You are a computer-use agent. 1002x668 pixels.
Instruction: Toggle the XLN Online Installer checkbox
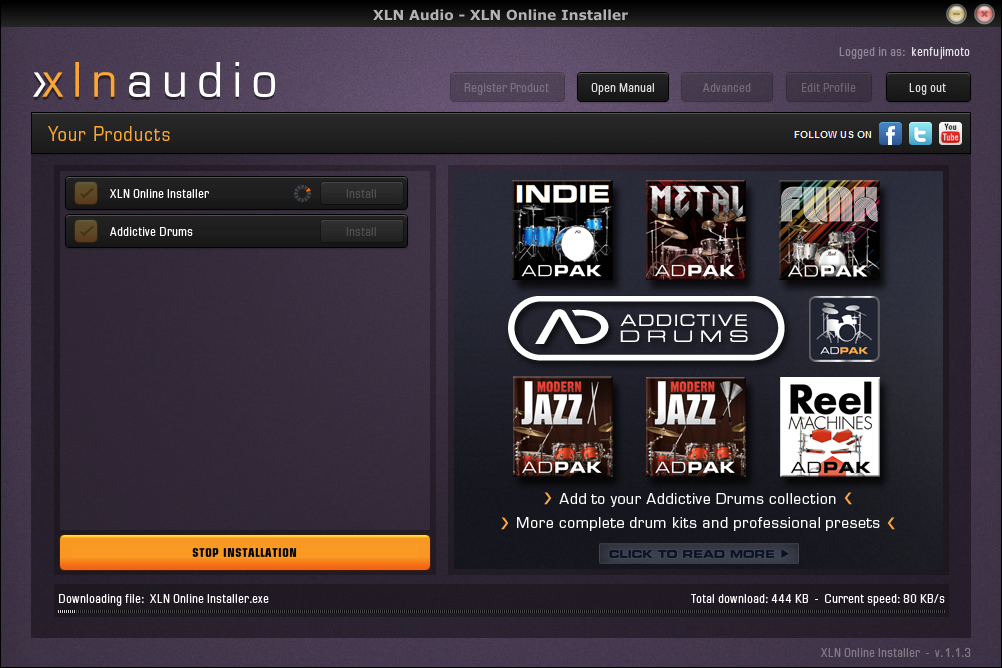pos(86,193)
